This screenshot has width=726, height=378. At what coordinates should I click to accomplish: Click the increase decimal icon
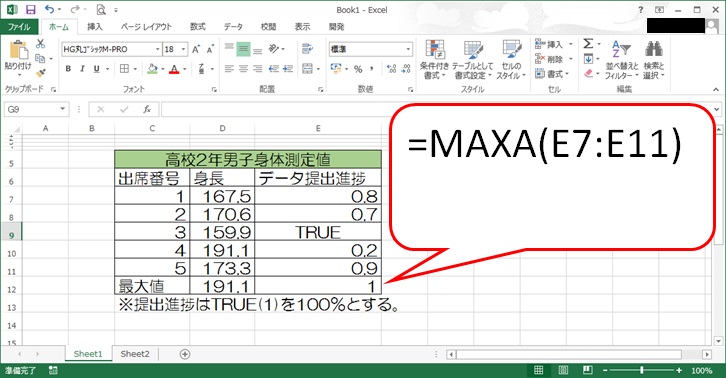391,69
